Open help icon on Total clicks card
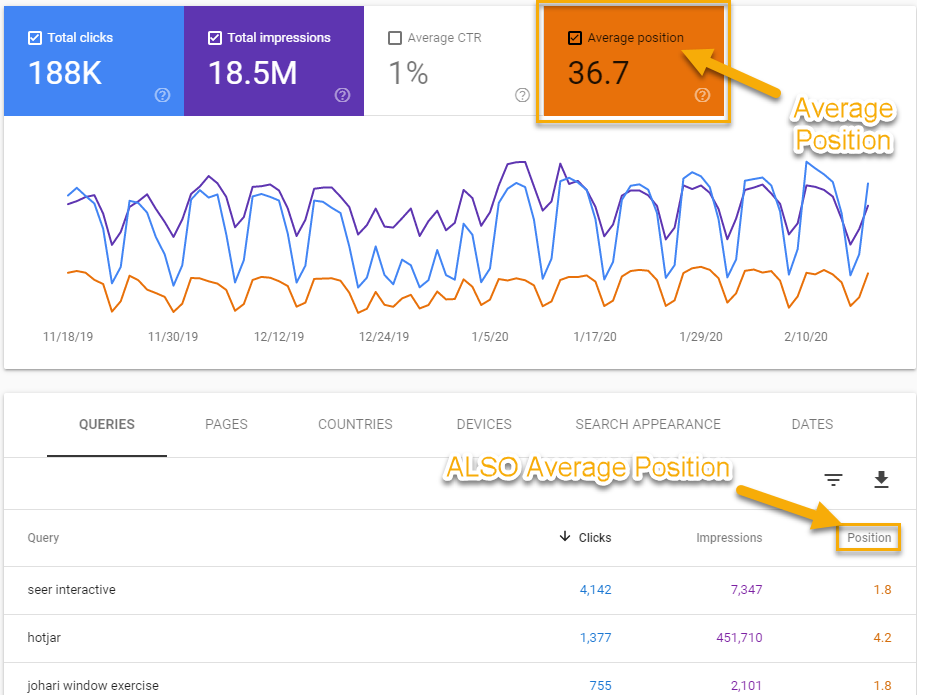 point(162,95)
